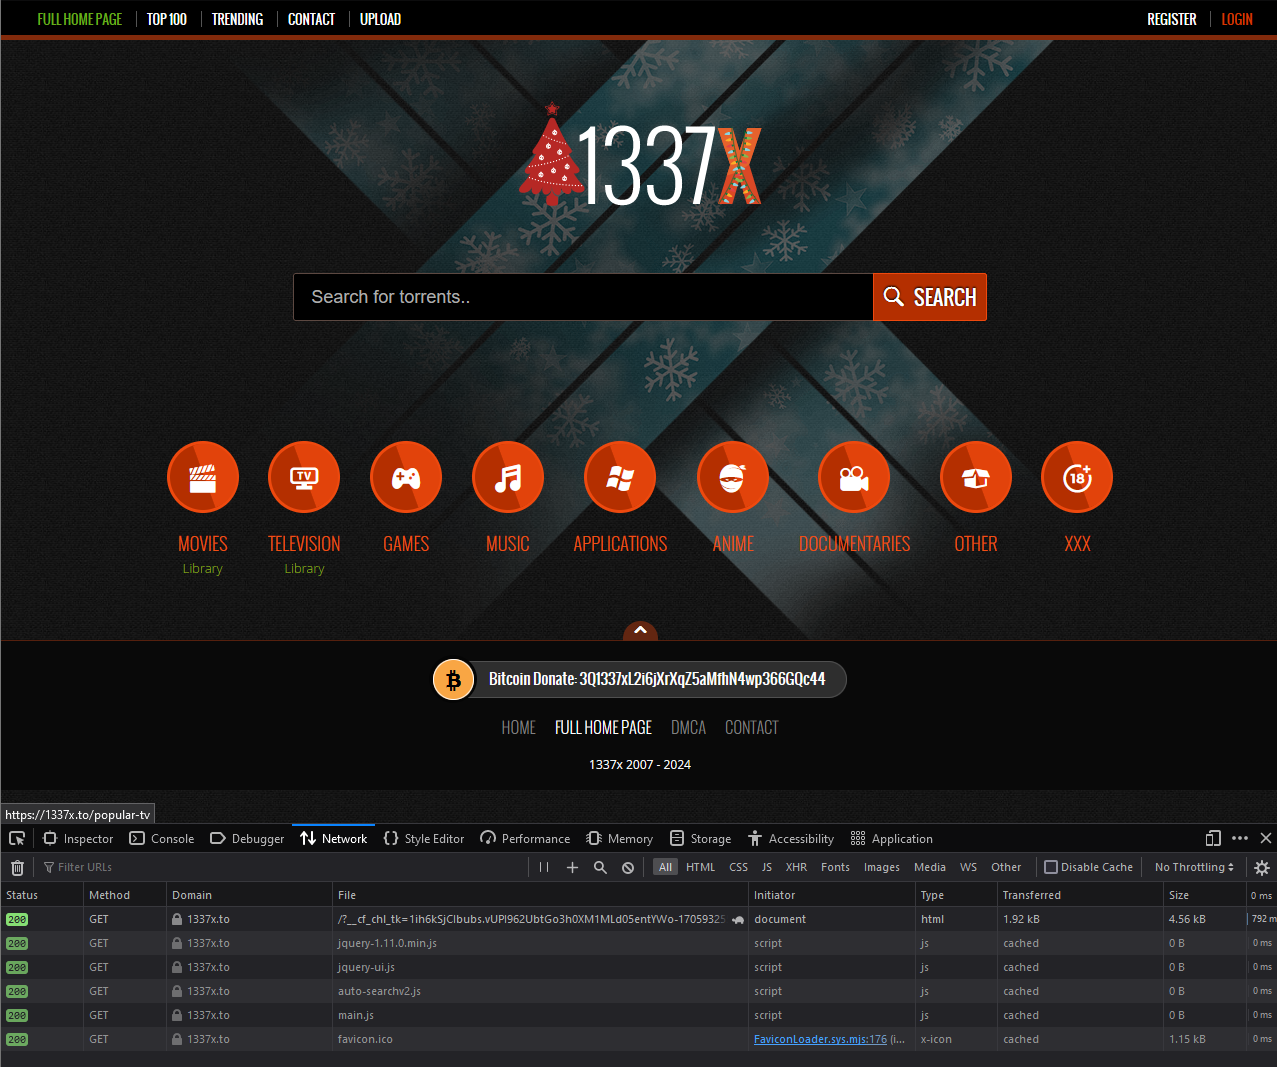Pause network request recording
Viewport: 1277px width, 1067px height.
(543, 867)
